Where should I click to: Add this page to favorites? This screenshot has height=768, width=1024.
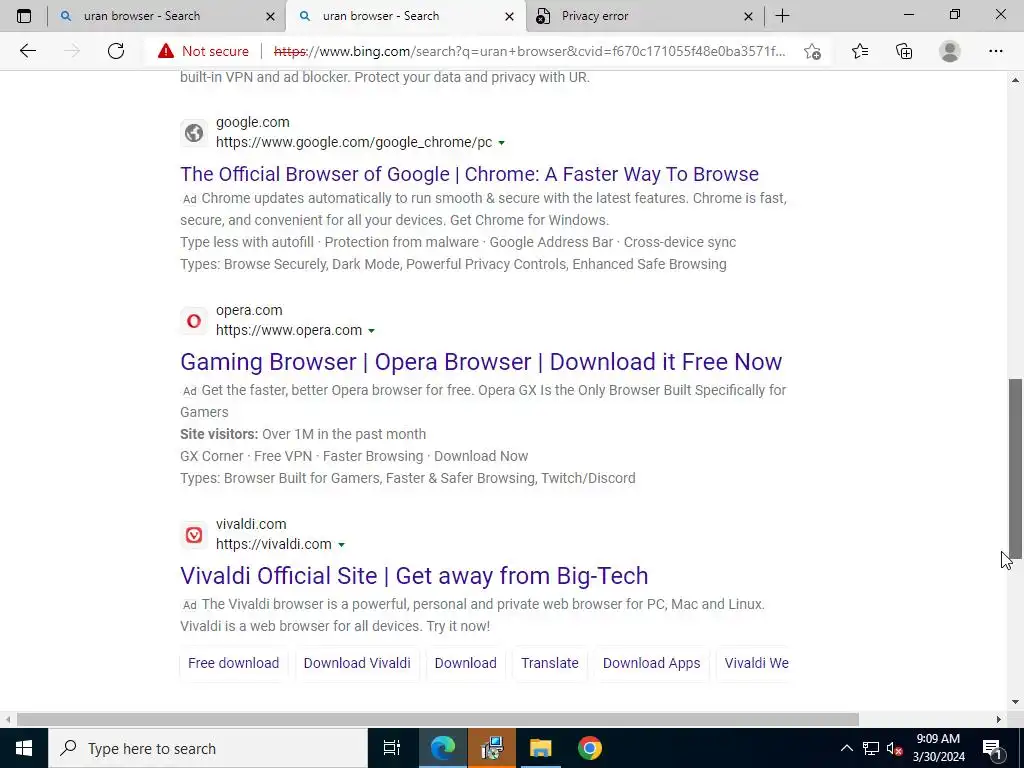[x=812, y=51]
